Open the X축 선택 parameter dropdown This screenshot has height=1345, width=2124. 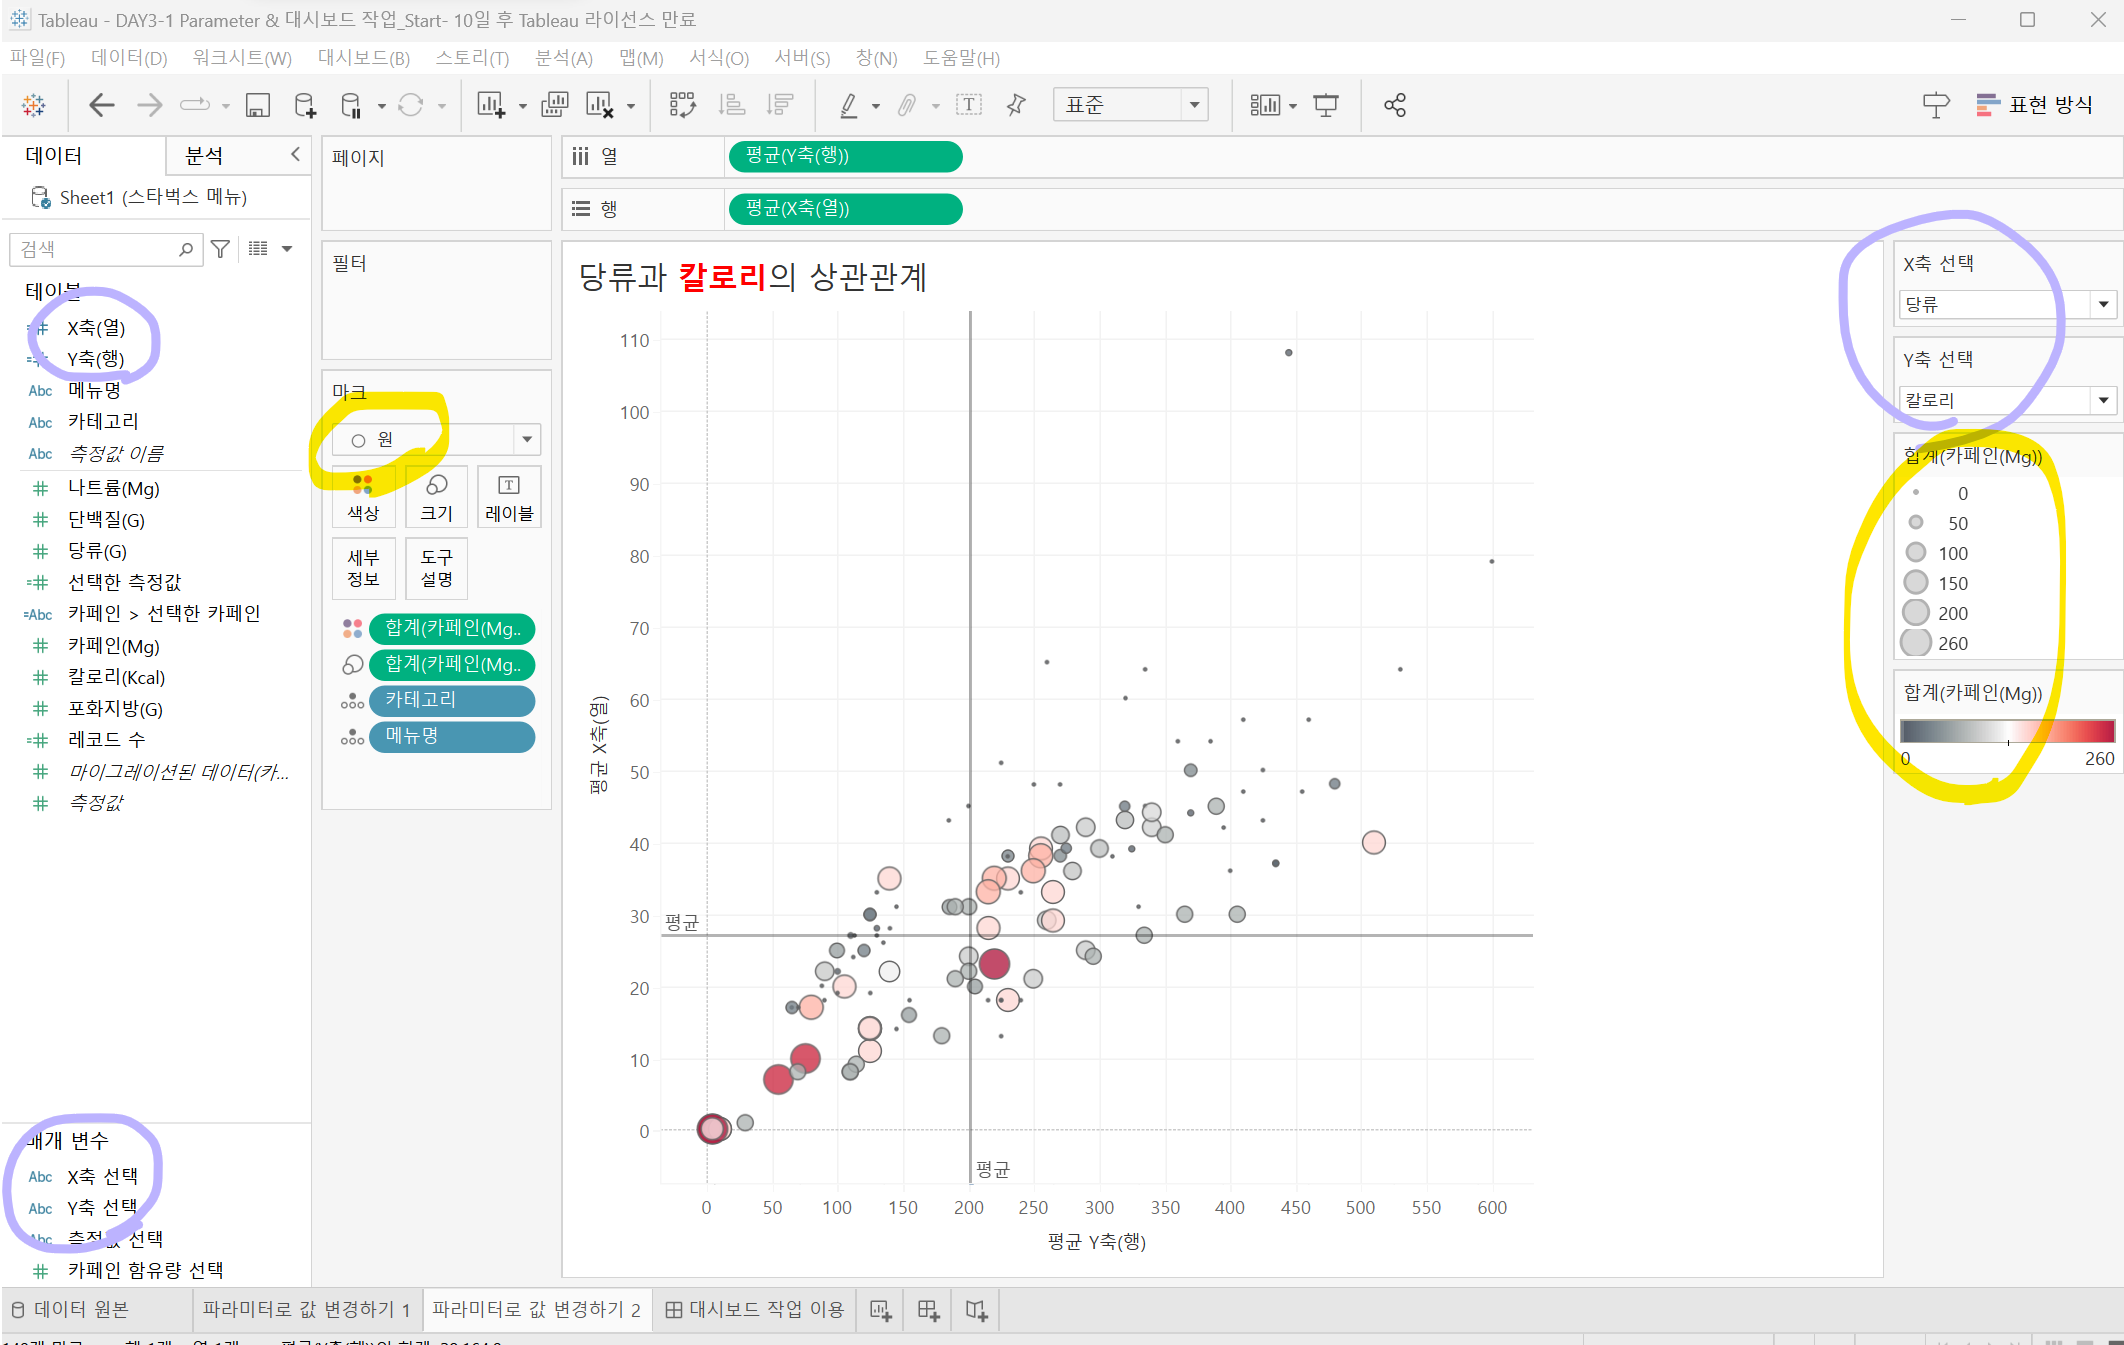[2103, 304]
